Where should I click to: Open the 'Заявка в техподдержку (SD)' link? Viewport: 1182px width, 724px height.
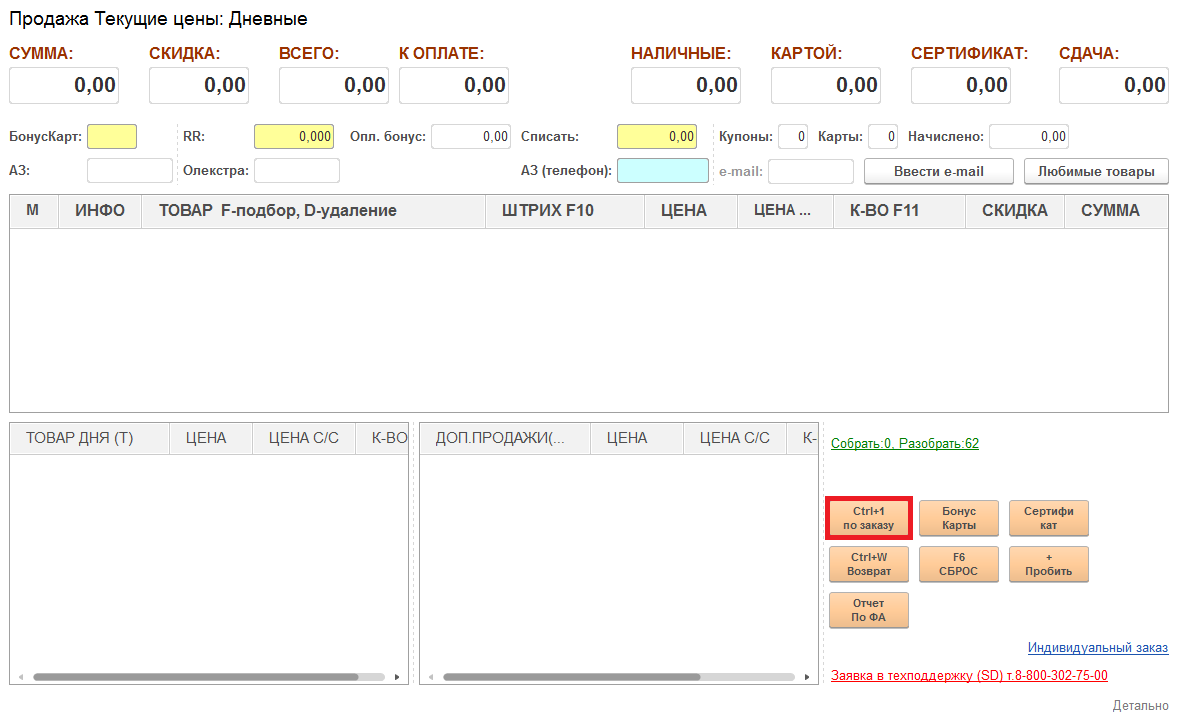pos(968,676)
